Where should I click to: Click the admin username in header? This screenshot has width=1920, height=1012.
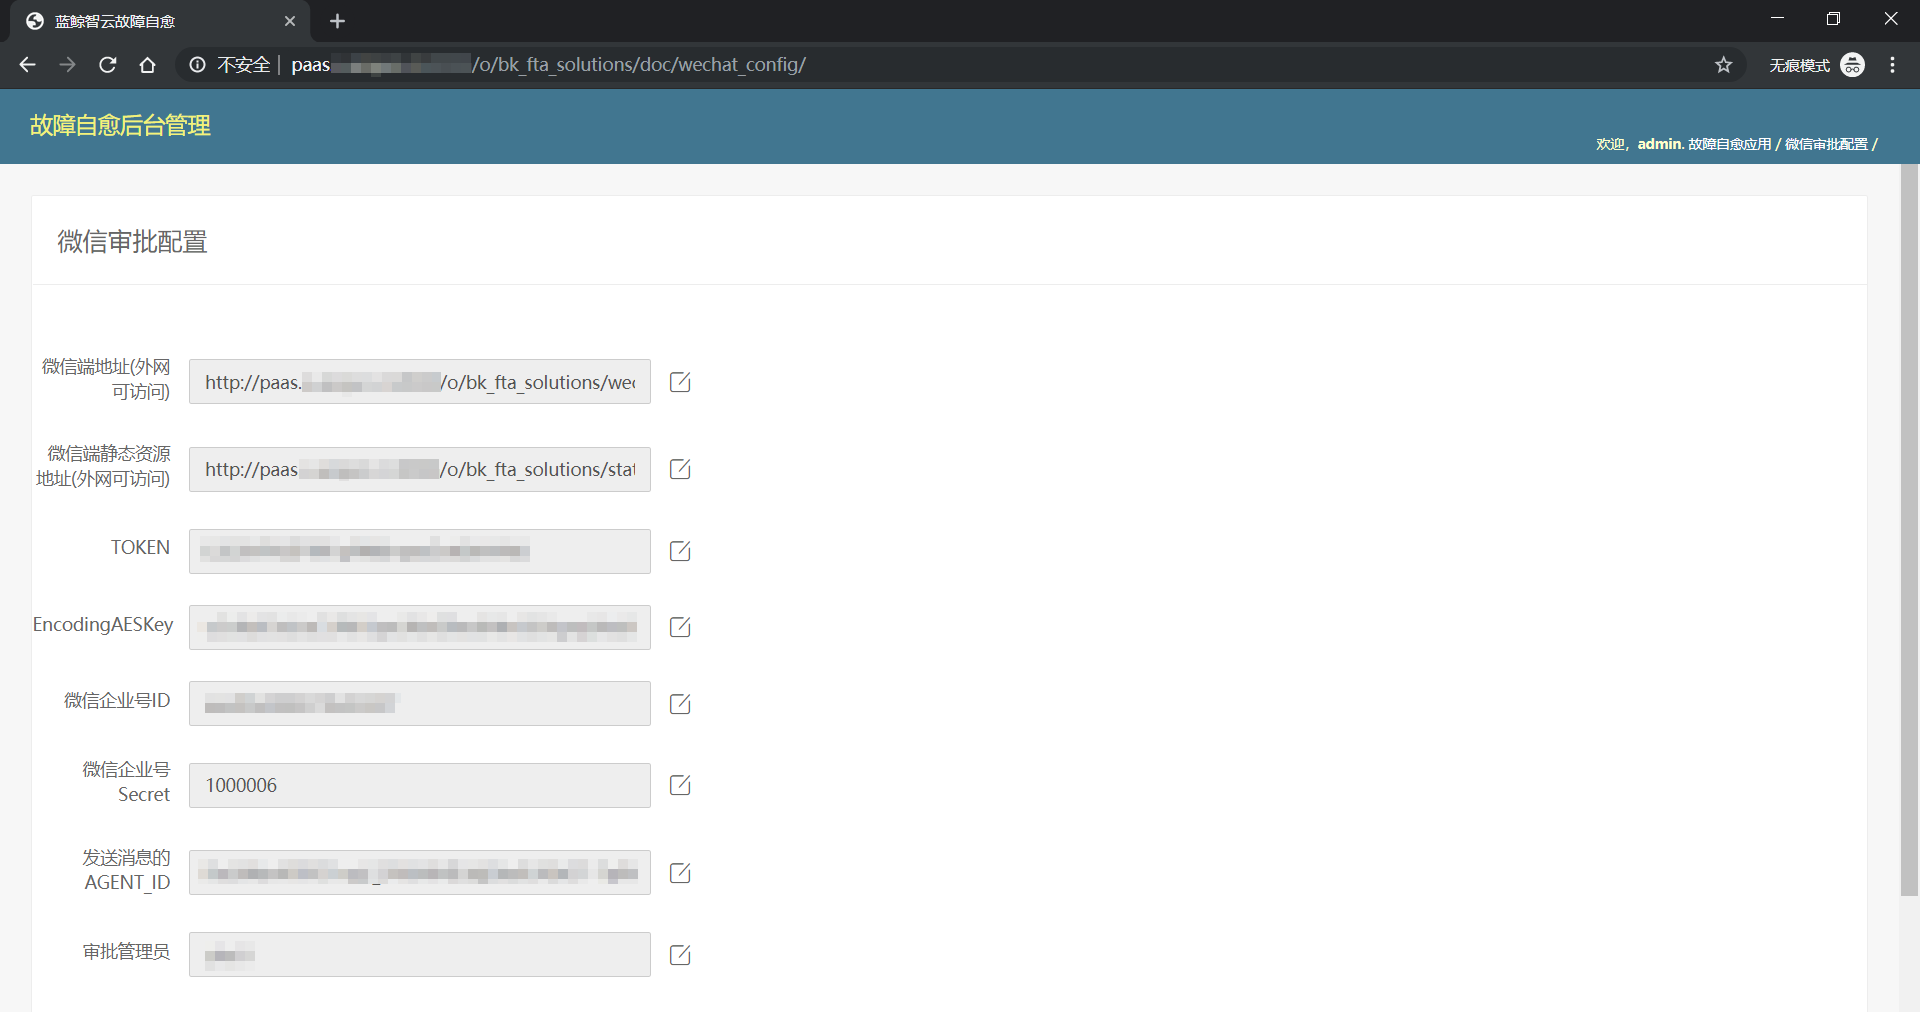click(1659, 145)
